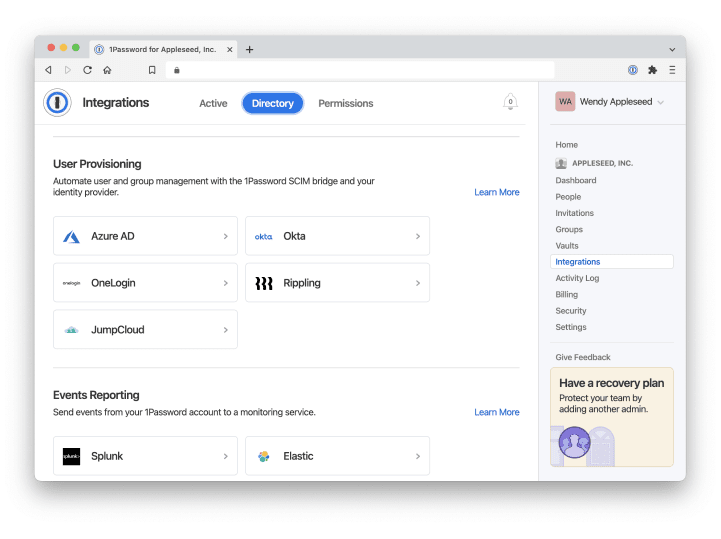Click the APPLESEED, INC. account label

tap(602, 163)
